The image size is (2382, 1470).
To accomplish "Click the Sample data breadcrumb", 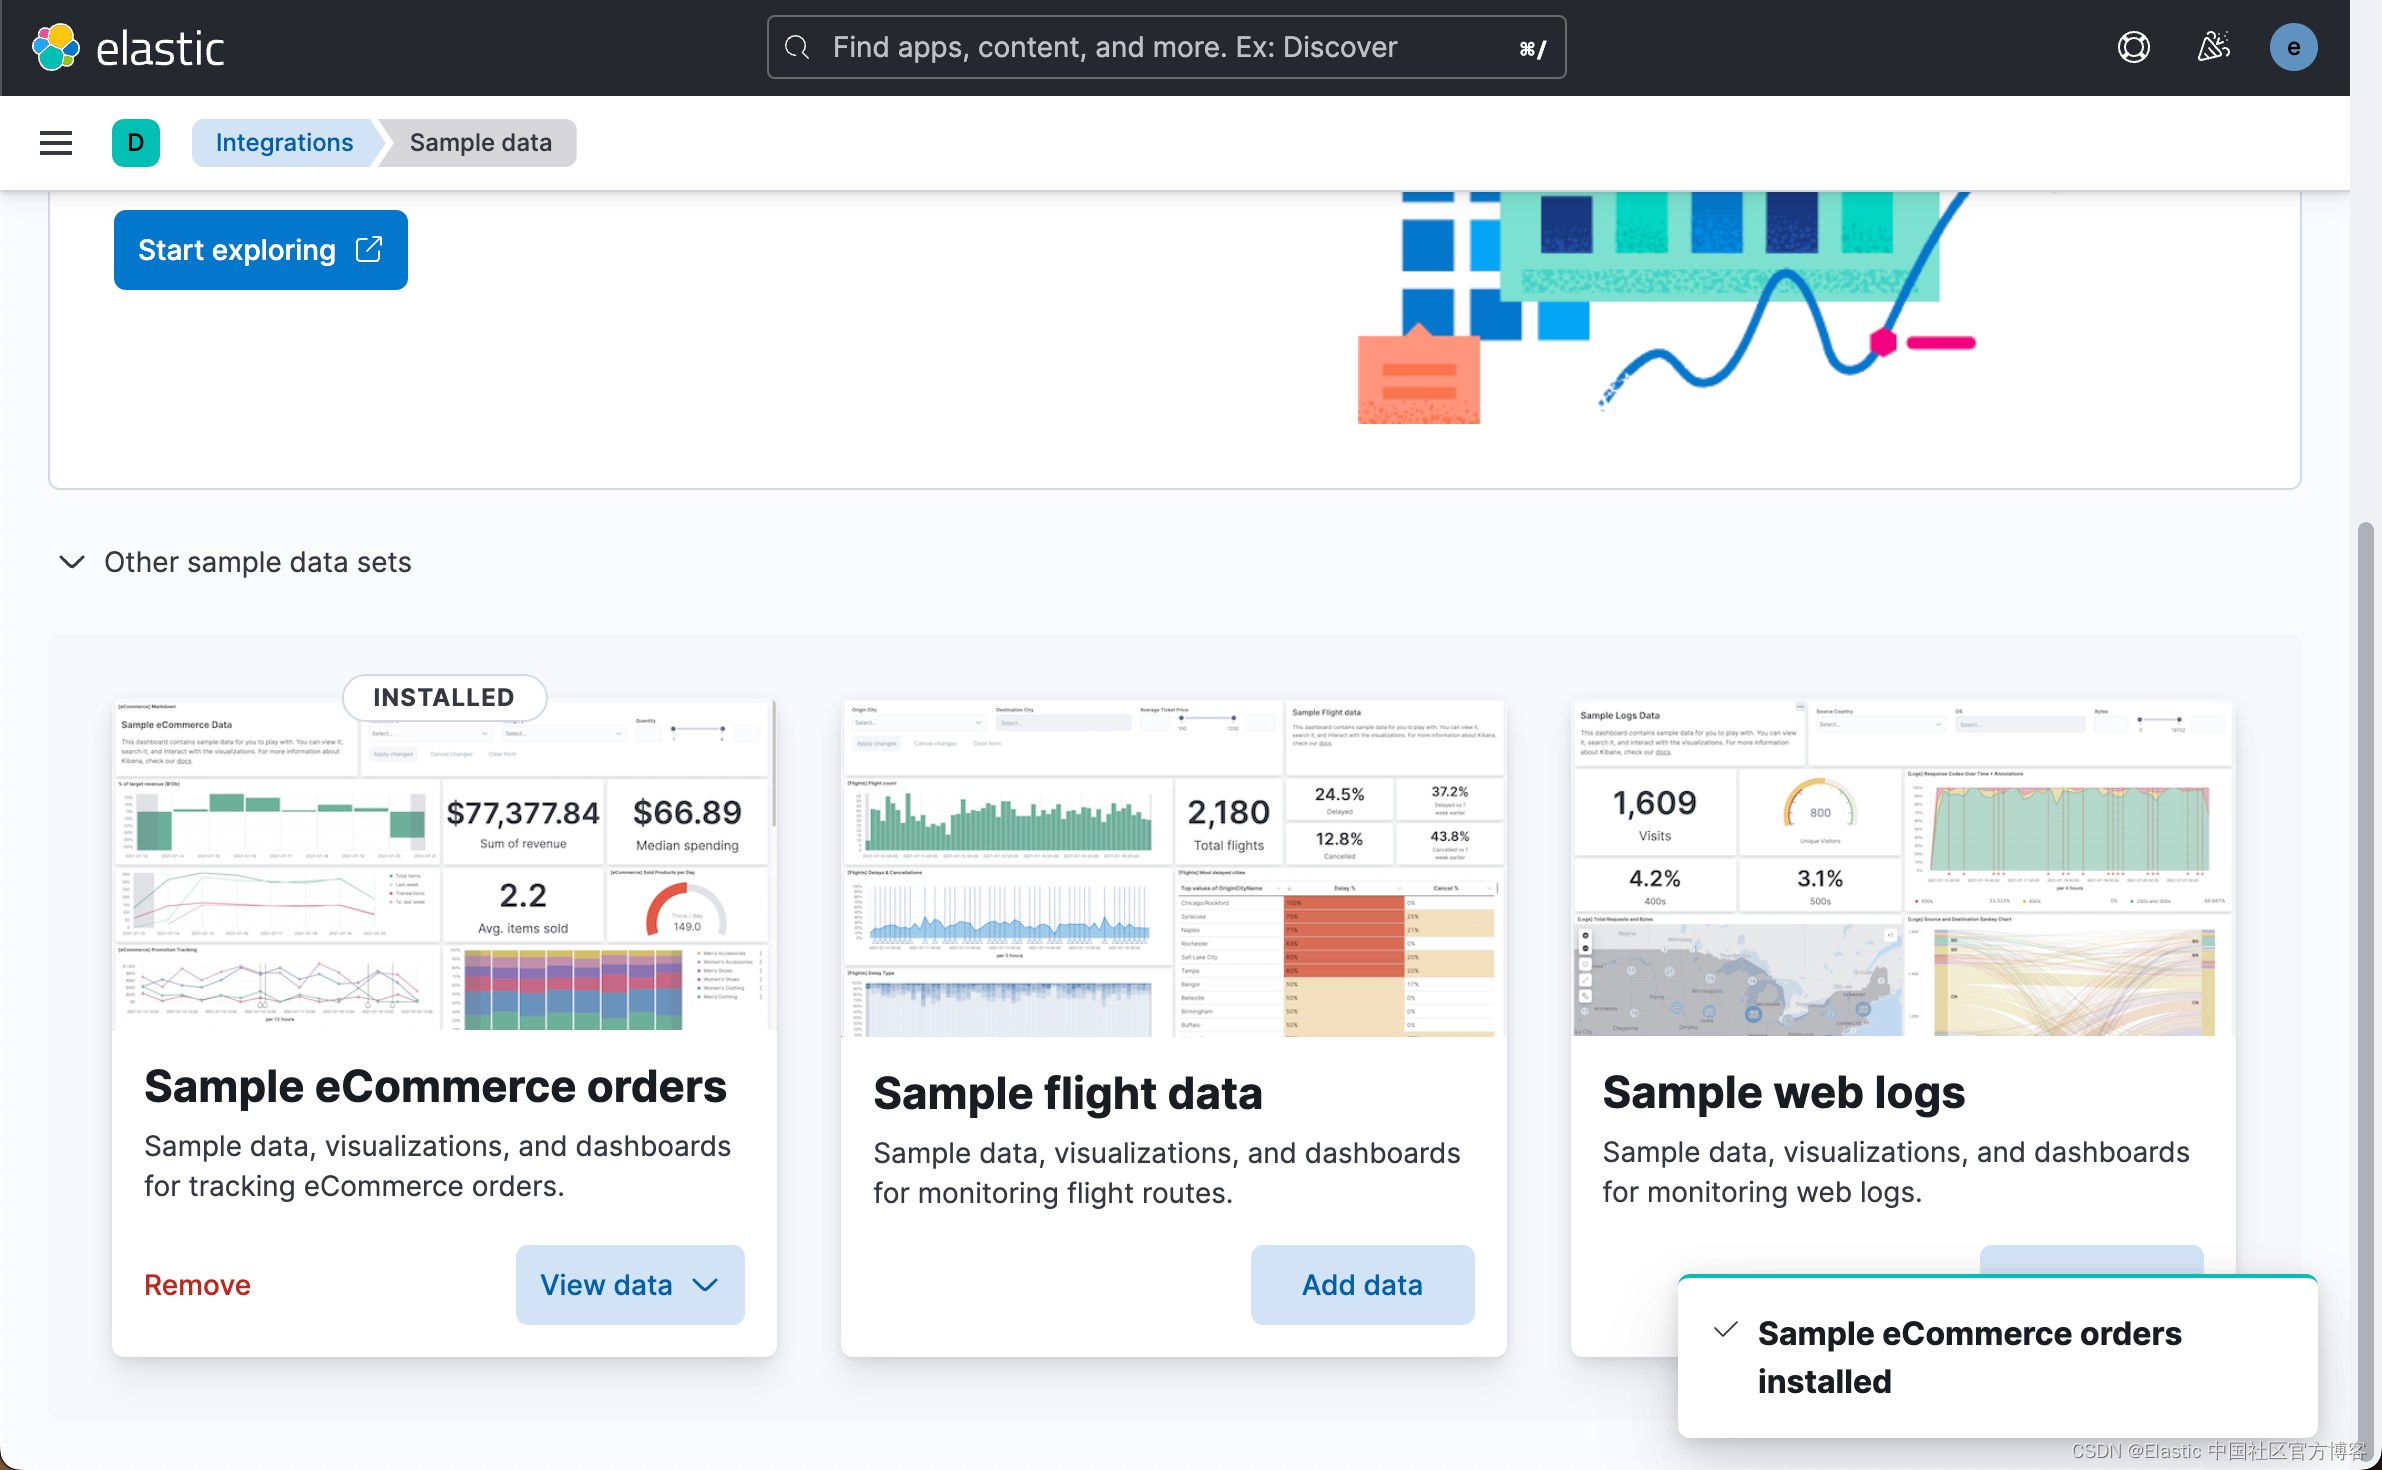I will 479,143.
